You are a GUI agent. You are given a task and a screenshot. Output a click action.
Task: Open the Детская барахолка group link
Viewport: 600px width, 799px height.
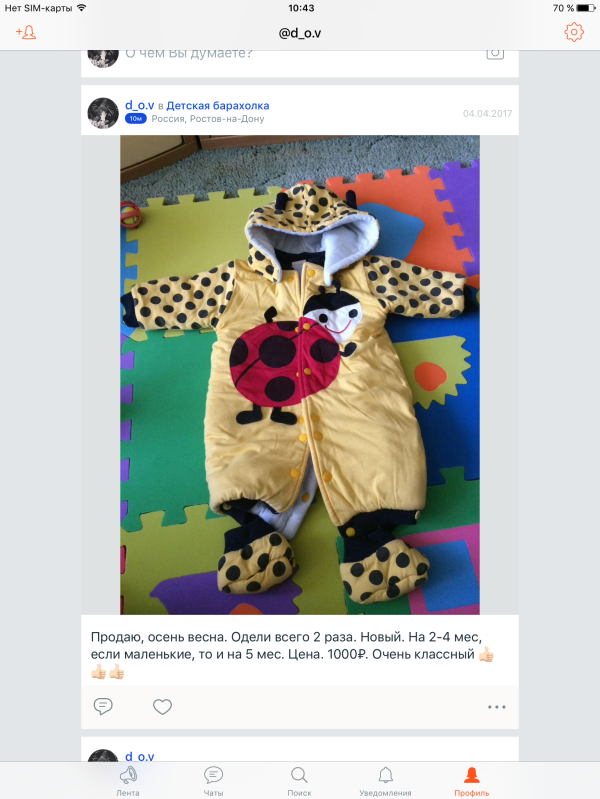pos(218,105)
